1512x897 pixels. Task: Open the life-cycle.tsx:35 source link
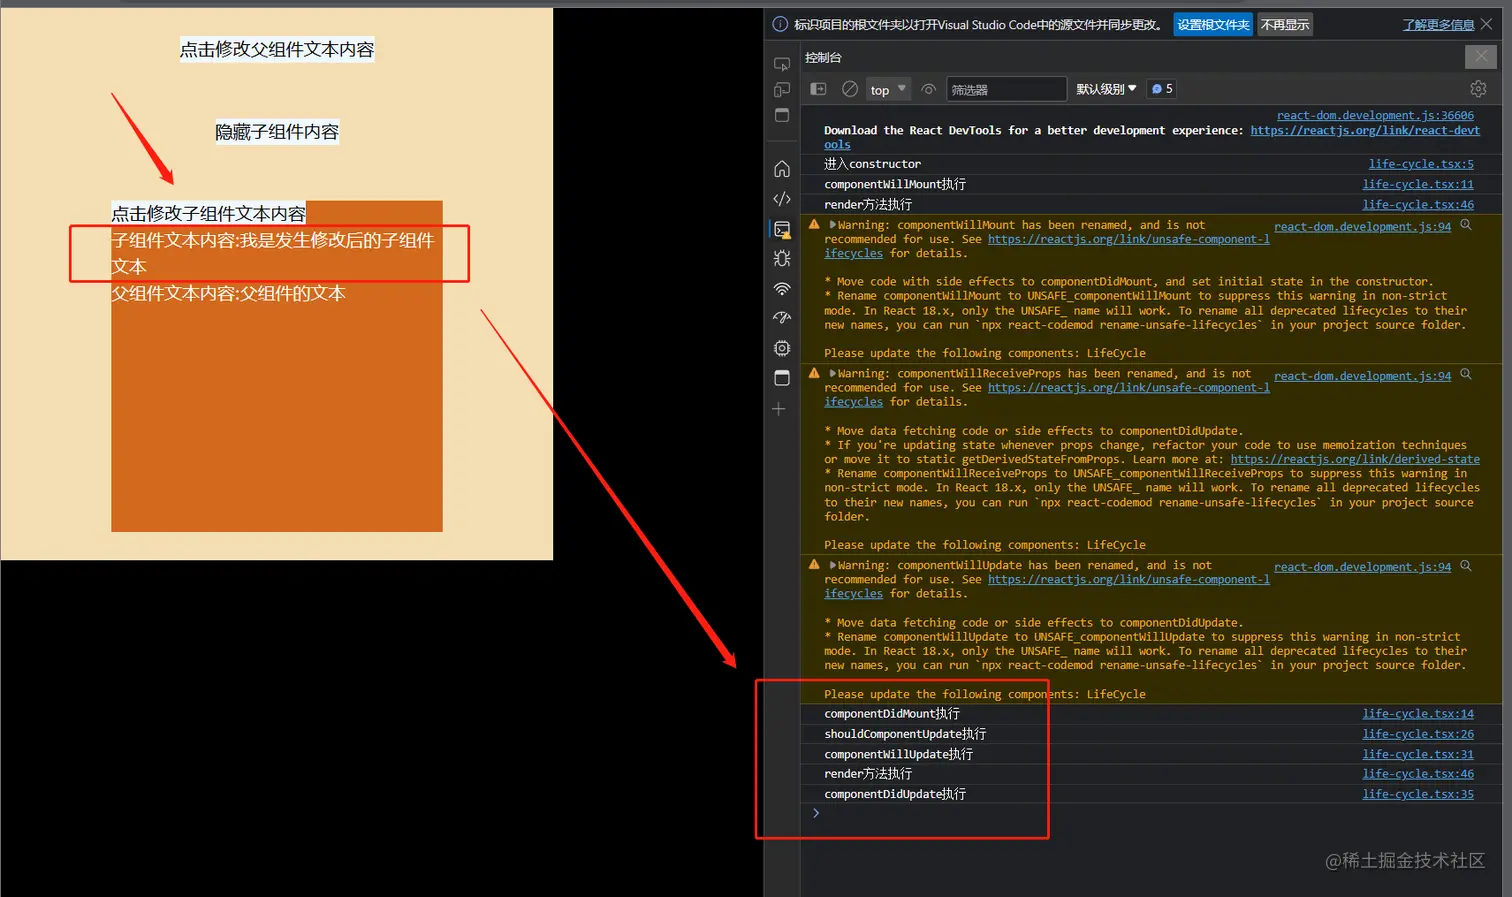[1418, 794]
